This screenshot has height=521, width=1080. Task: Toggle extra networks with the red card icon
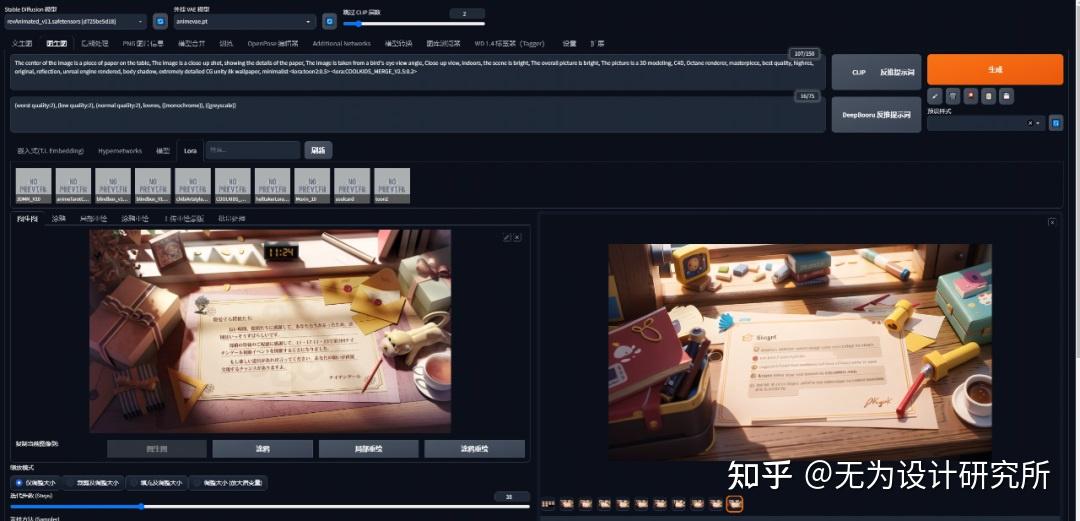pos(970,96)
